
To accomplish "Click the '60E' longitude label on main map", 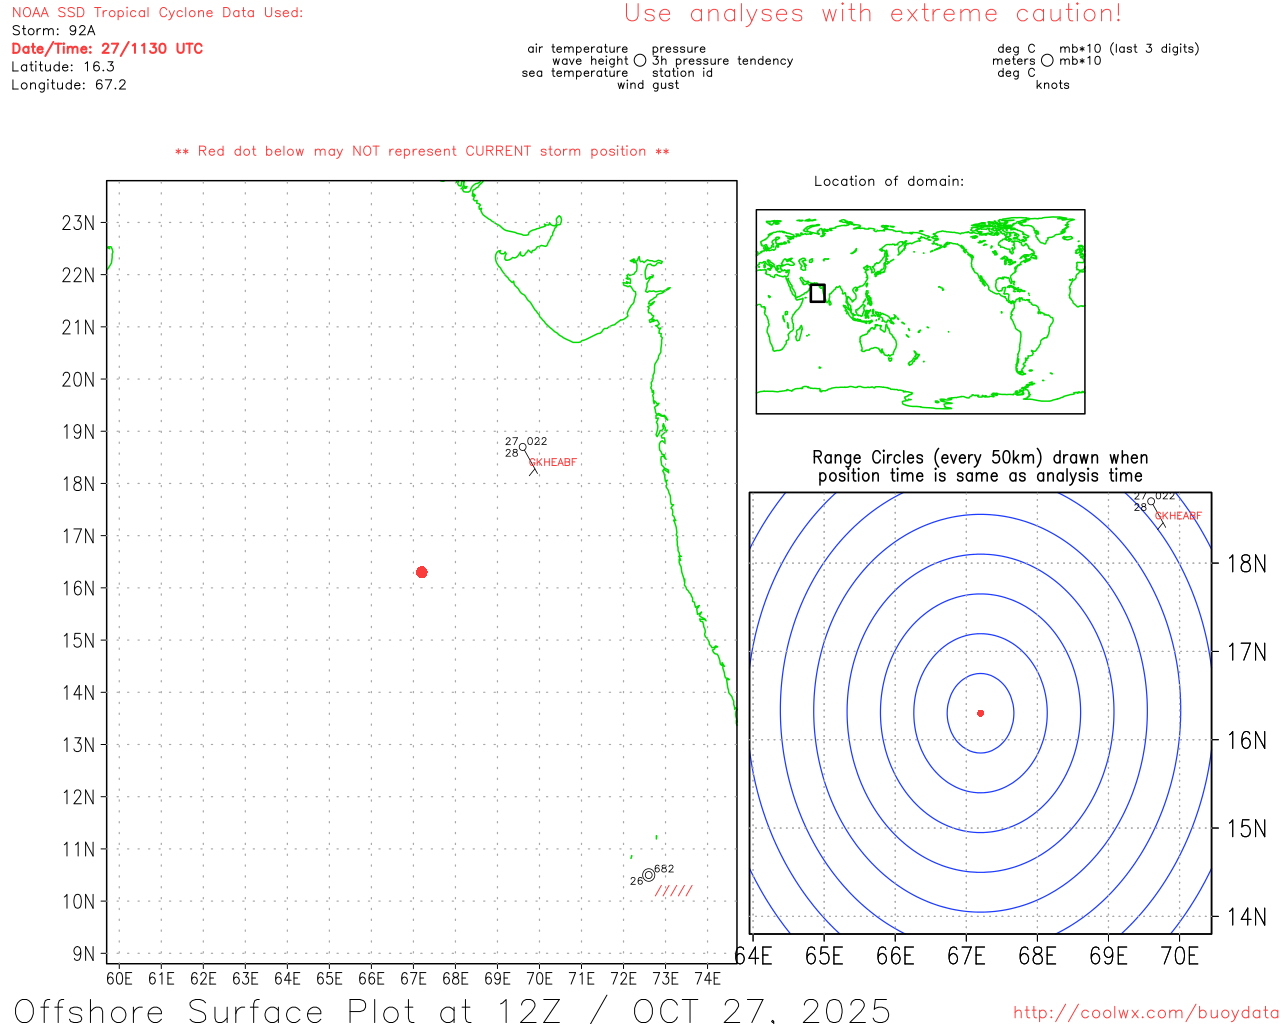I will tap(119, 978).
